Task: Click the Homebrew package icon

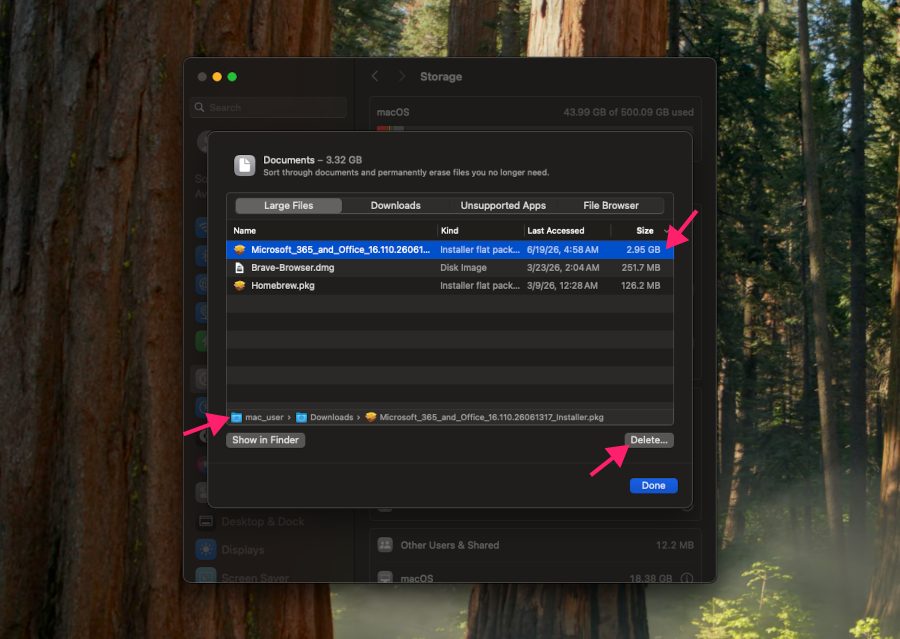Action: (239, 285)
